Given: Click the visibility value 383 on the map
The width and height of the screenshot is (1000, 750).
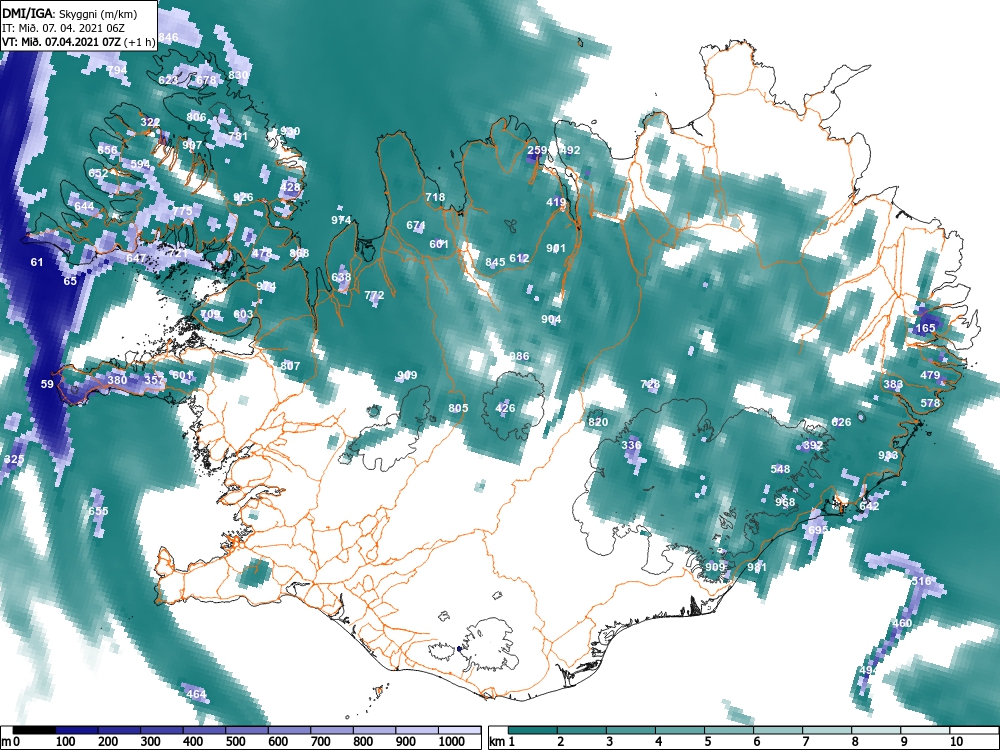Looking at the screenshot, I should point(893,384).
